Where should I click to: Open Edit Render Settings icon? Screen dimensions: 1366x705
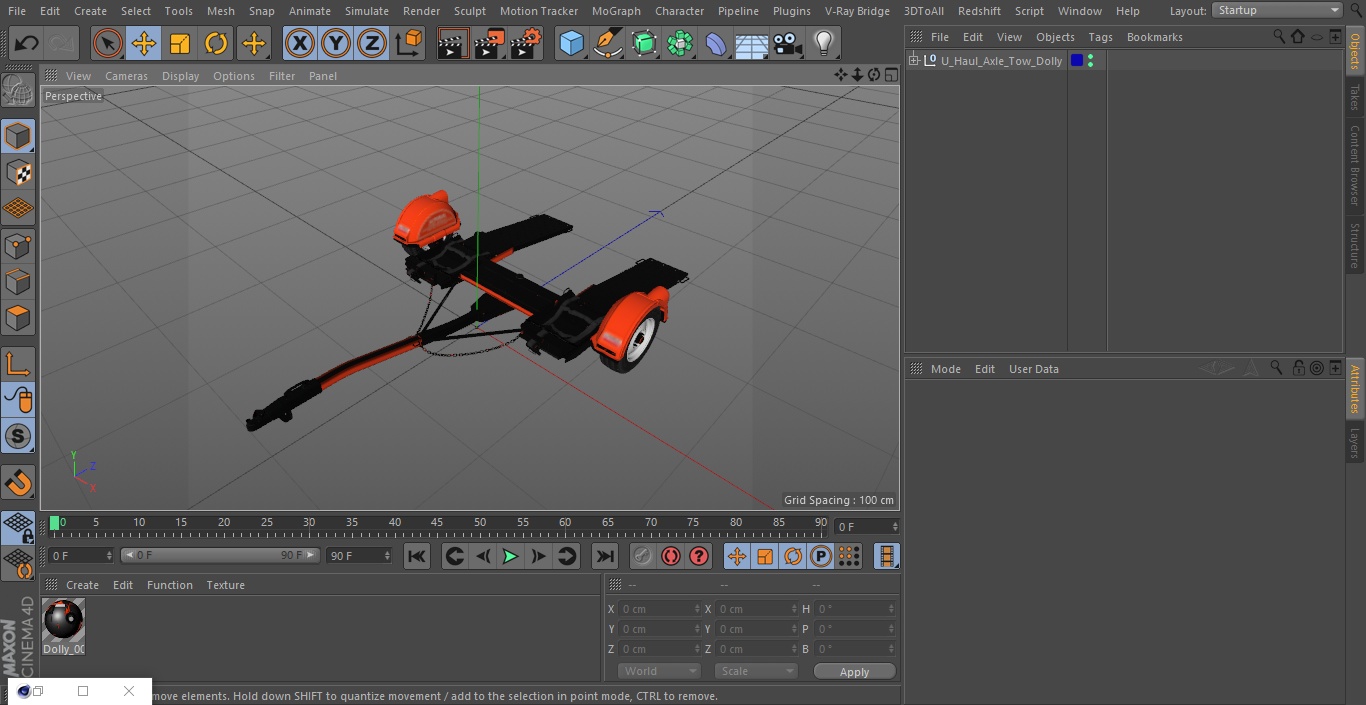tap(526, 43)
